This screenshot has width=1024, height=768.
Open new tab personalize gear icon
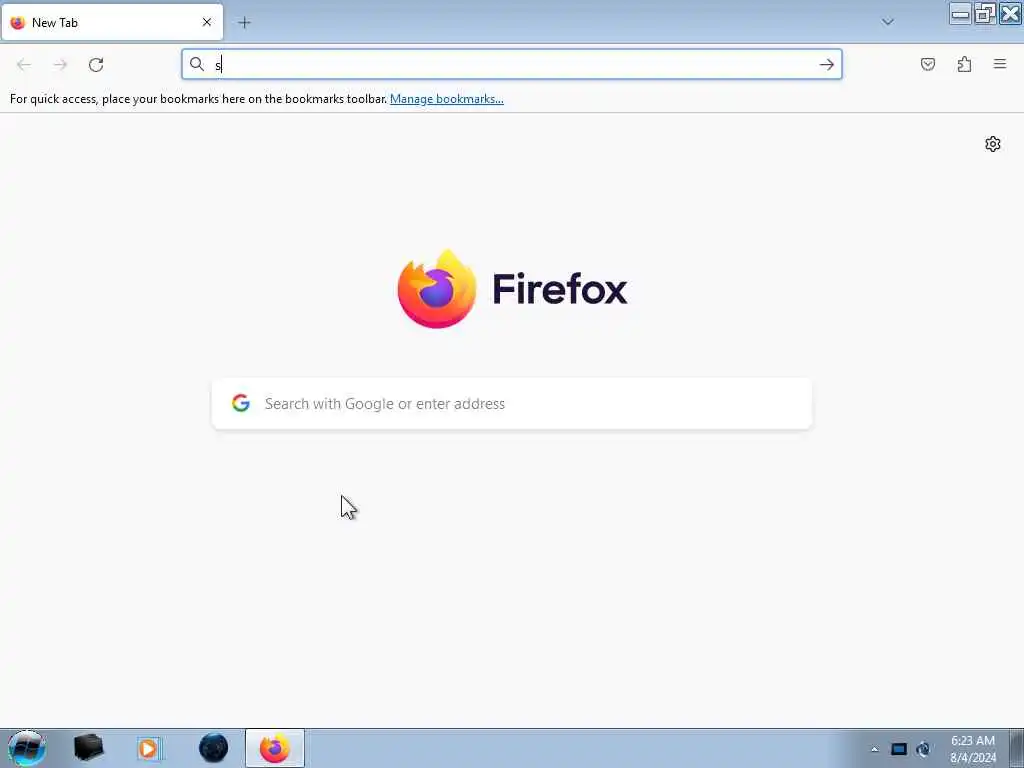pos(993,144)
